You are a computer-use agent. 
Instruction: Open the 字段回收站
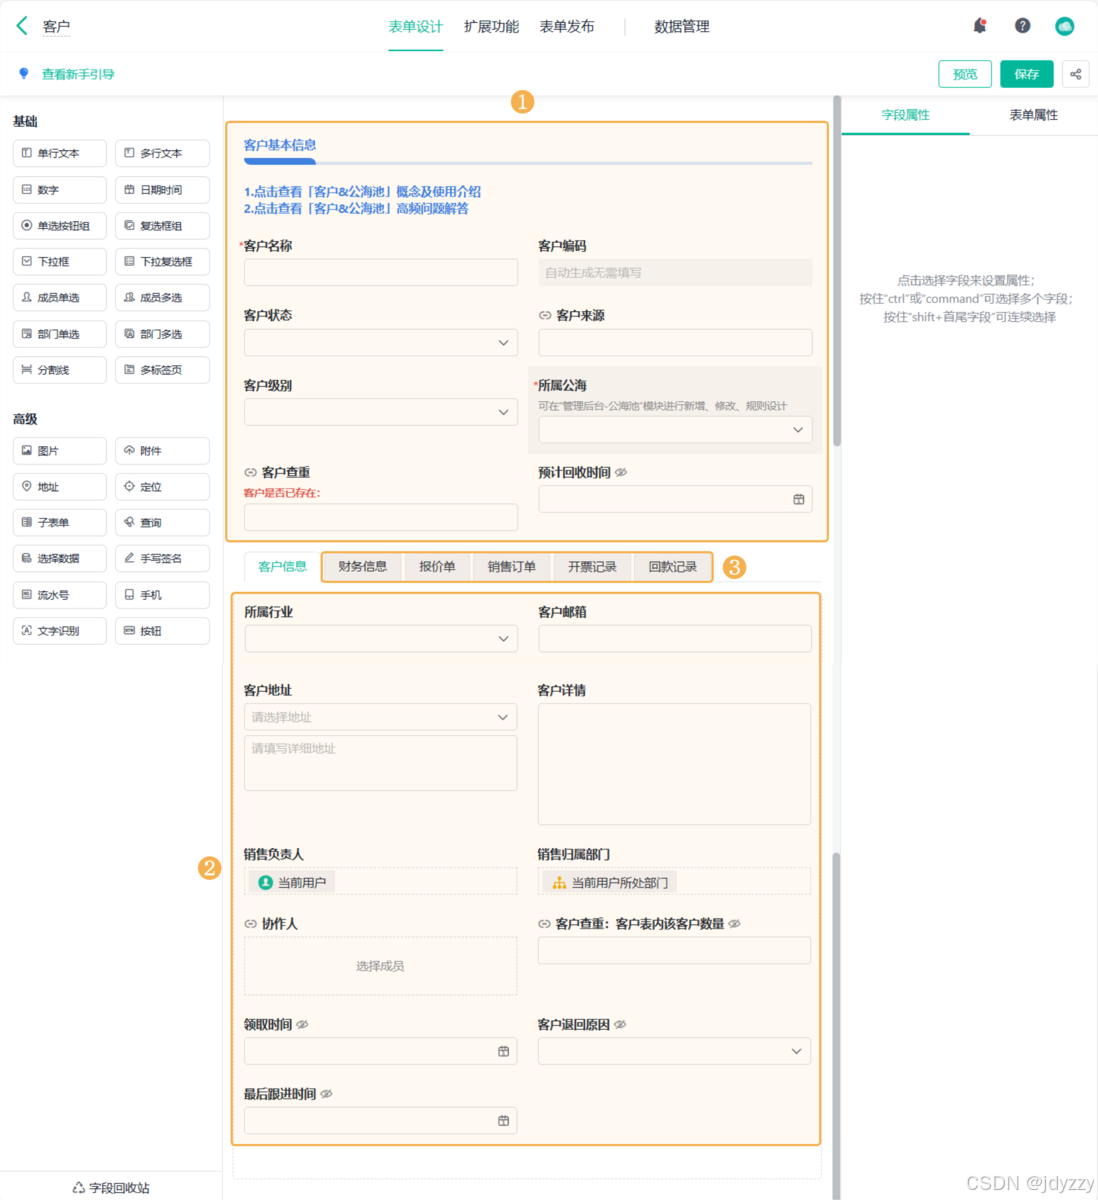pos(111,1188)
